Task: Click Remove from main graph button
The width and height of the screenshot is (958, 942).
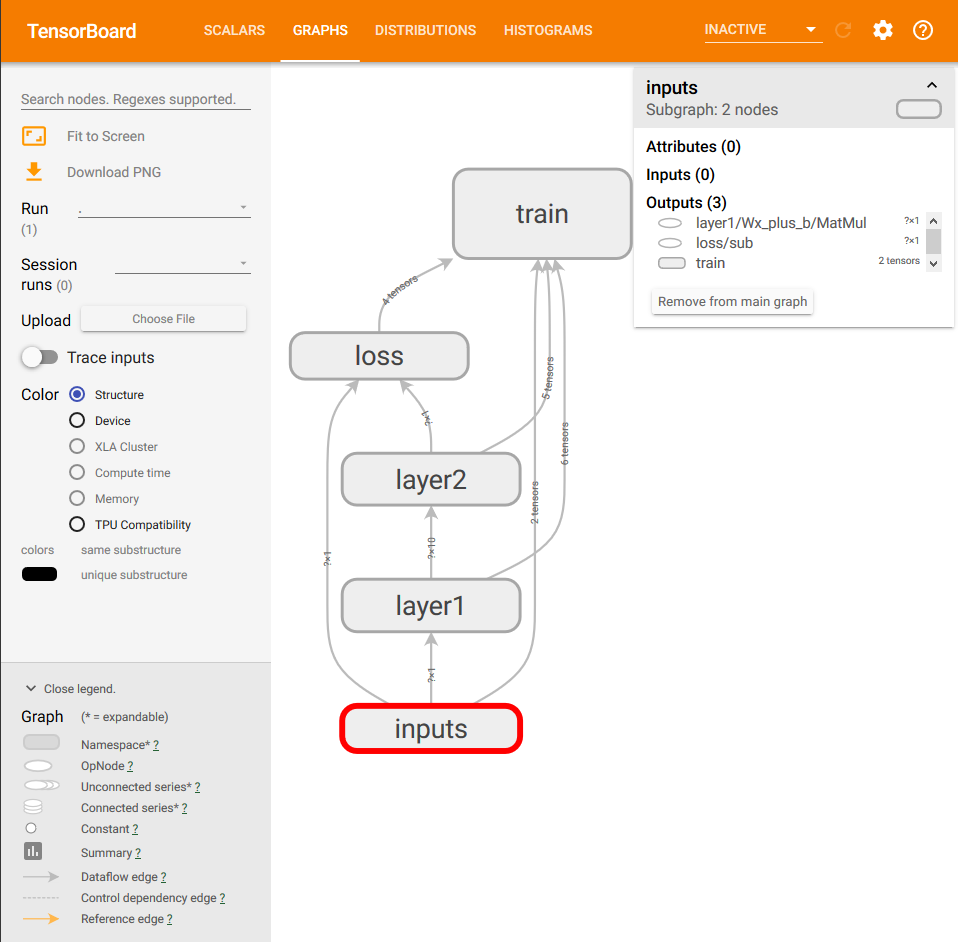Action: (x=733, y=302)
